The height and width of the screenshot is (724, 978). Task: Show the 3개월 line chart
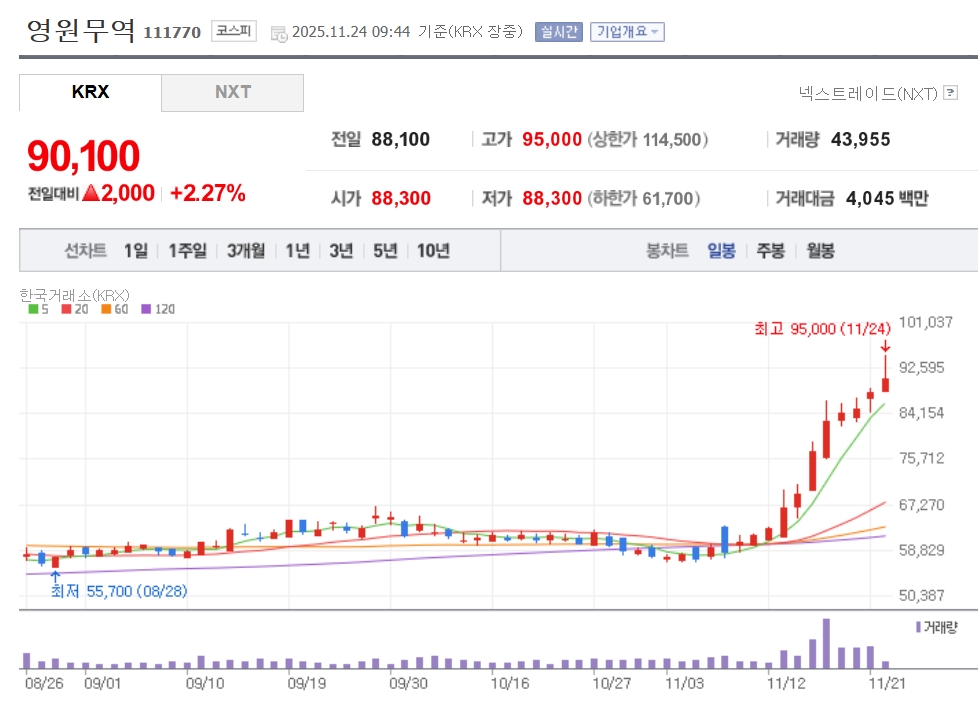[245, 250]
